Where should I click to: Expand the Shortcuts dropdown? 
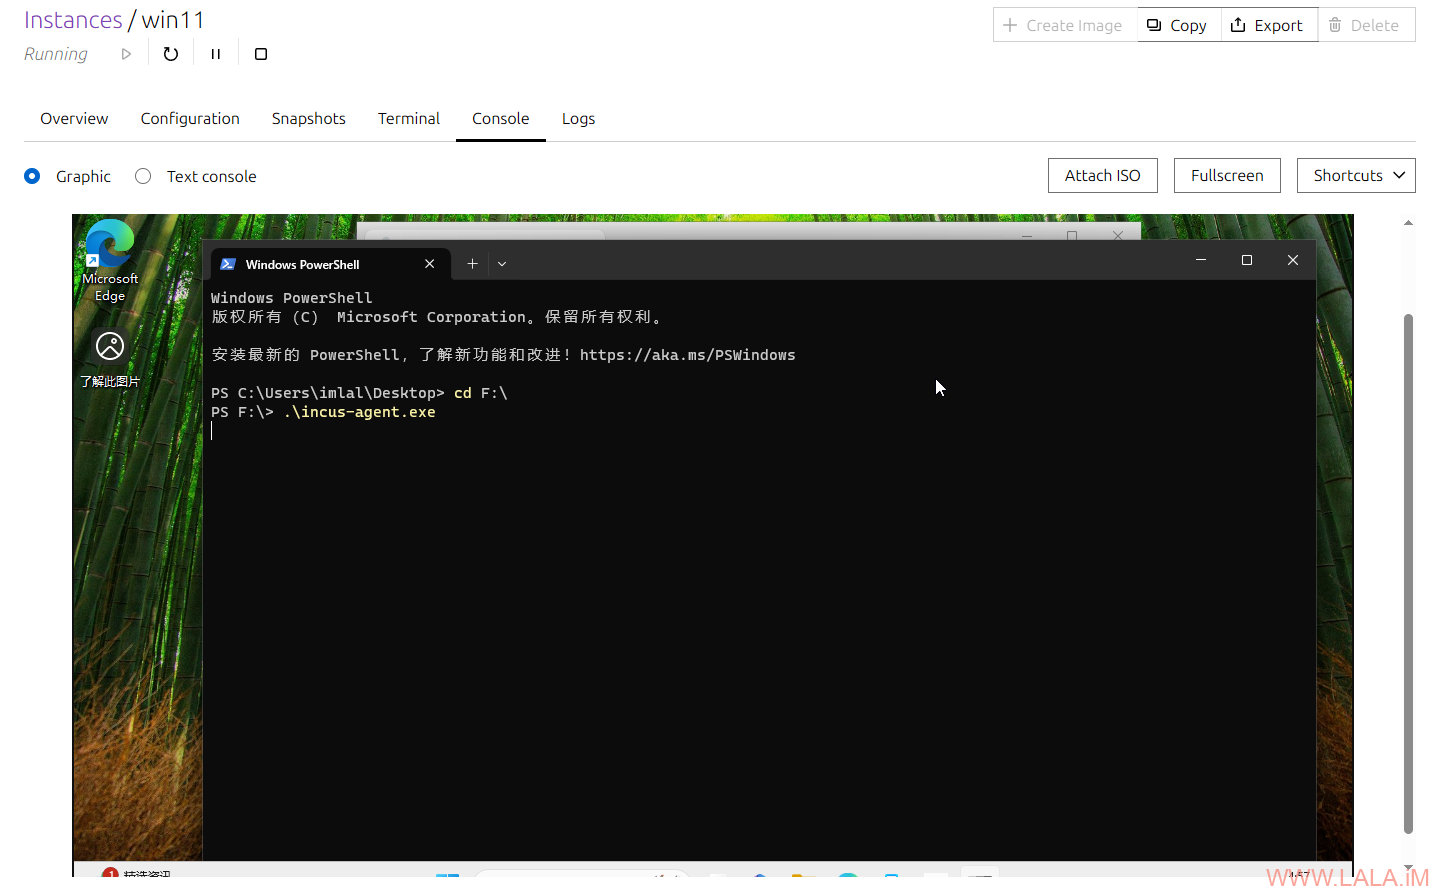point(1356,176)
